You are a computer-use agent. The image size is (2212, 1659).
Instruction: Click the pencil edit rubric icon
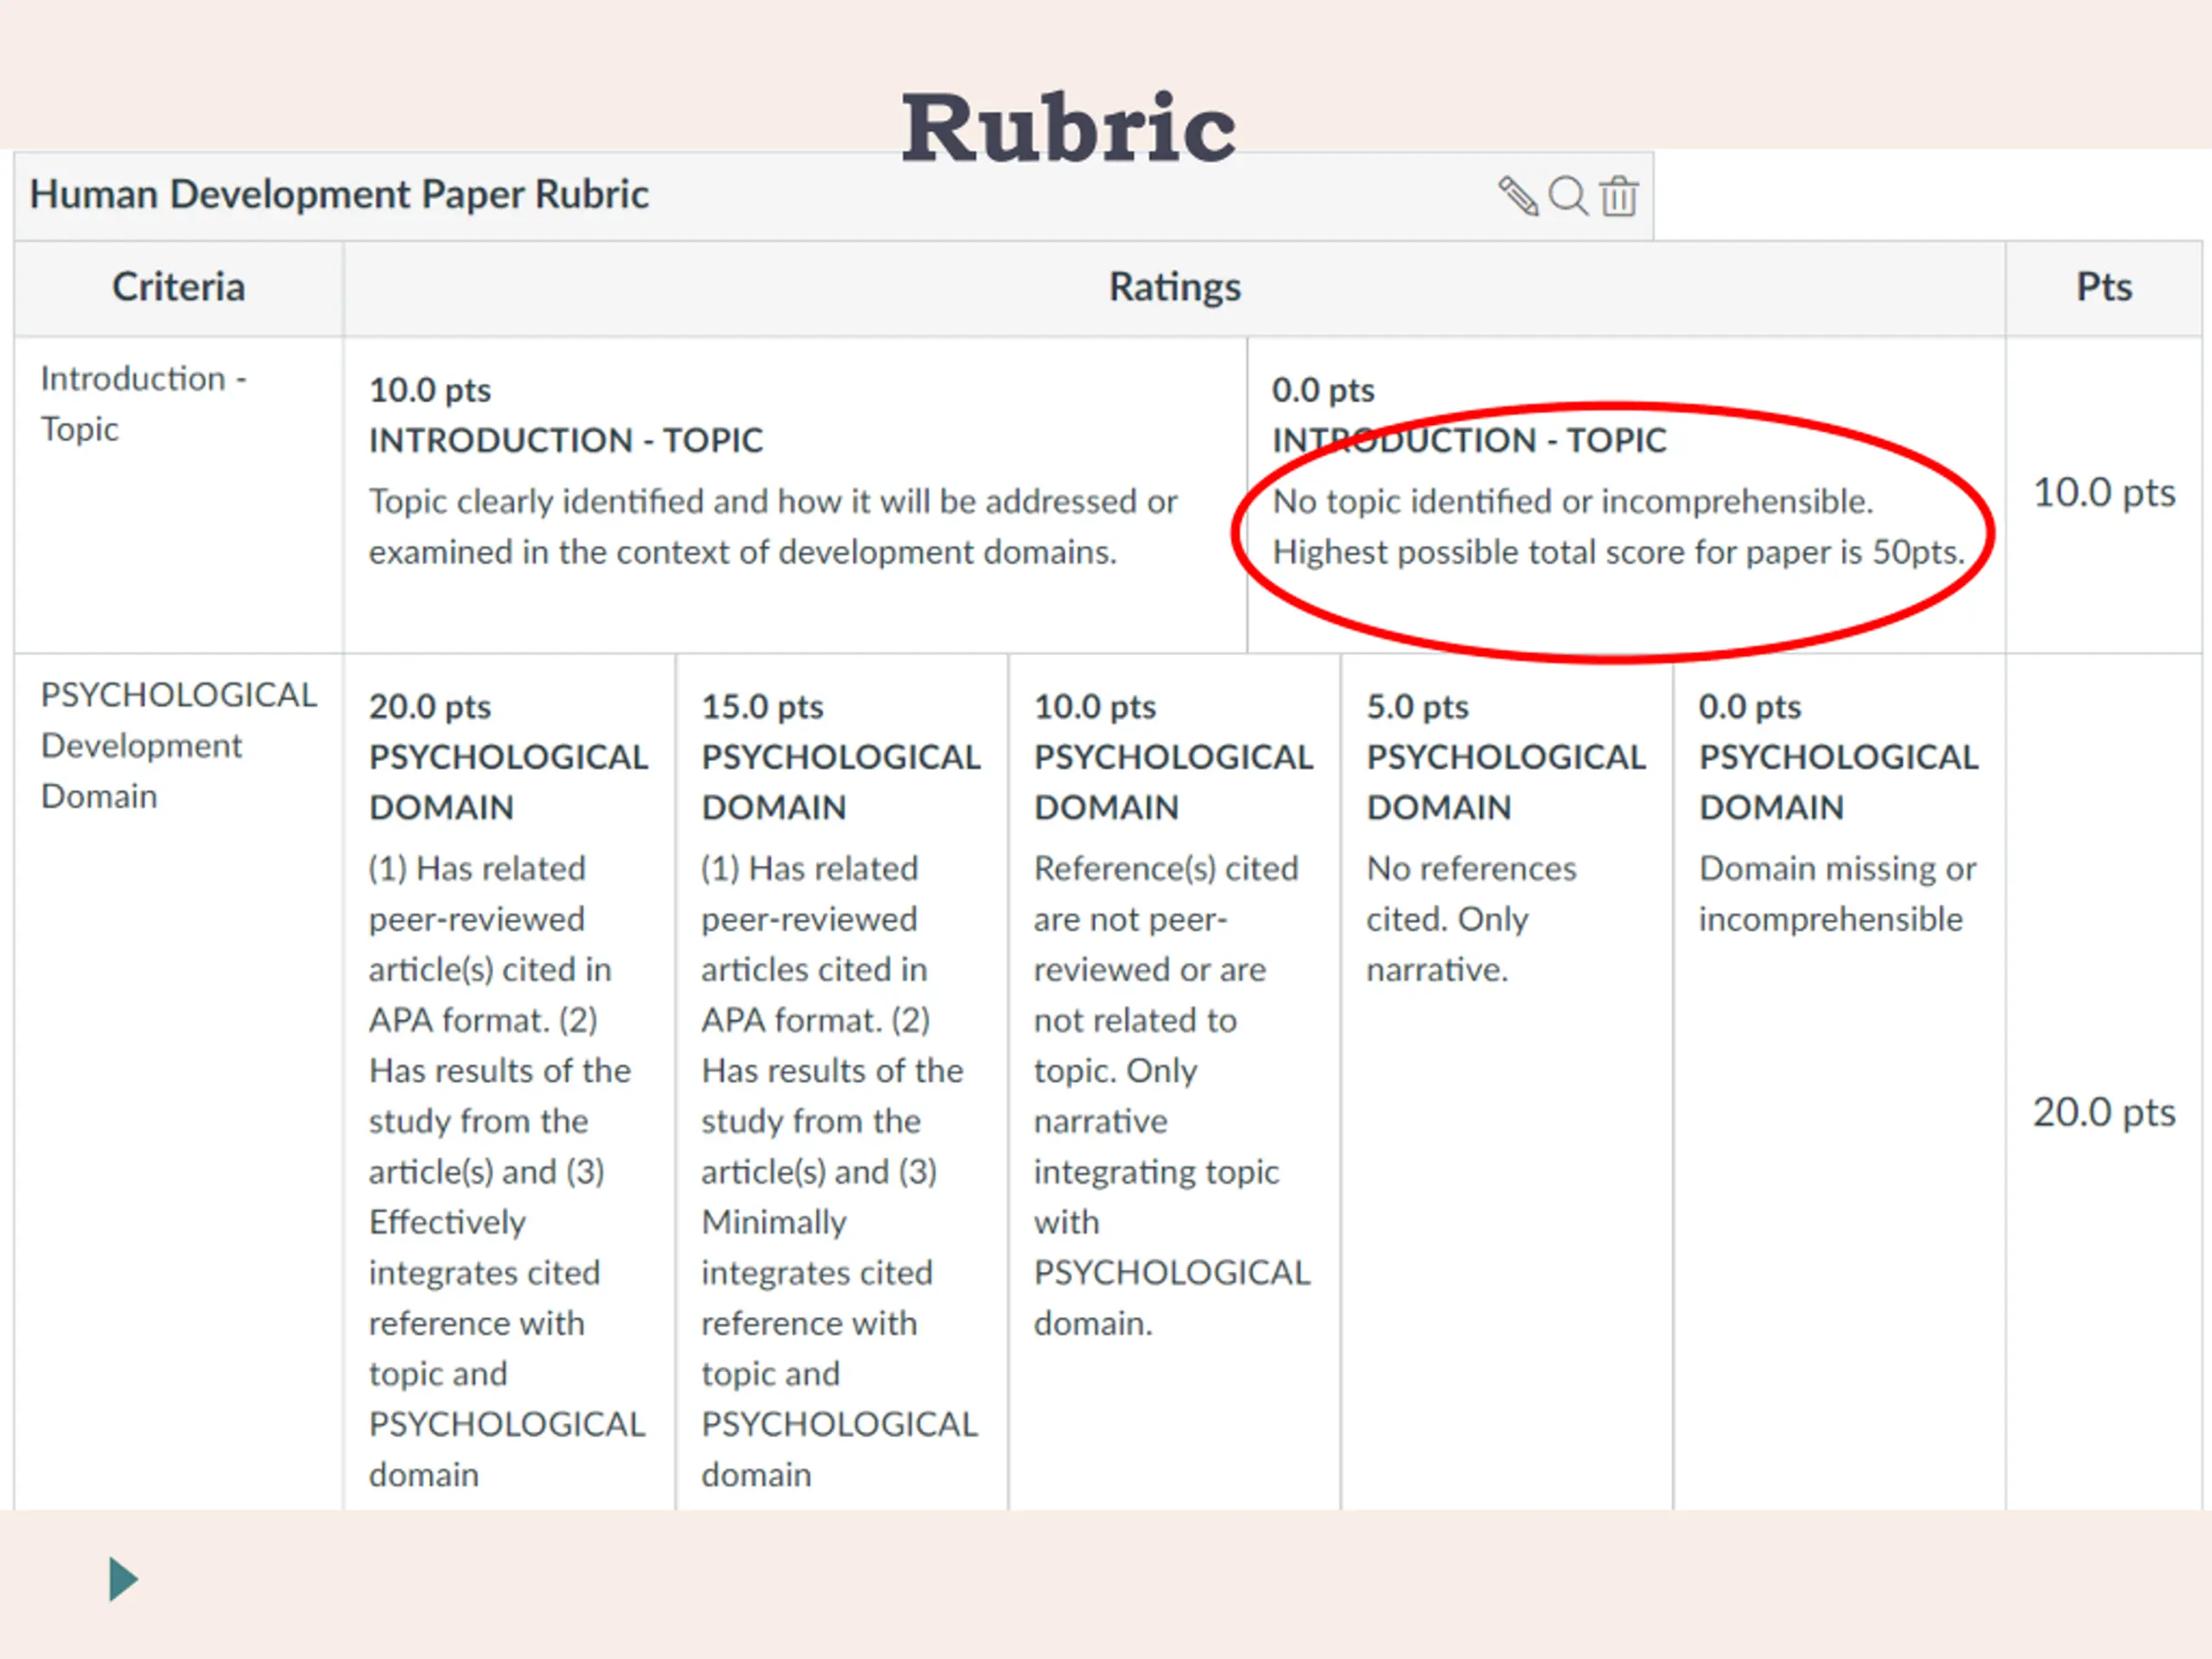pos(1518,196)
